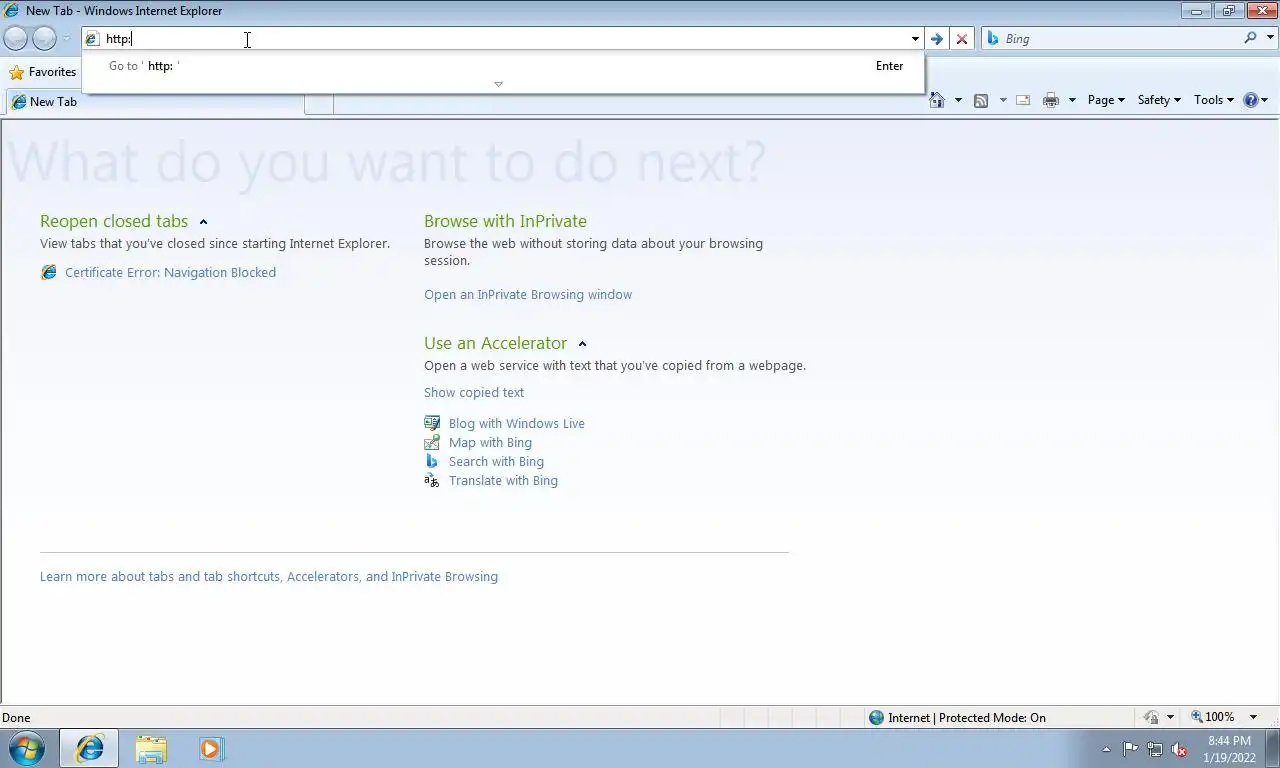Click Show copied text link
The height and width of the screenshot is (768, 1280).
pos(474,392)
